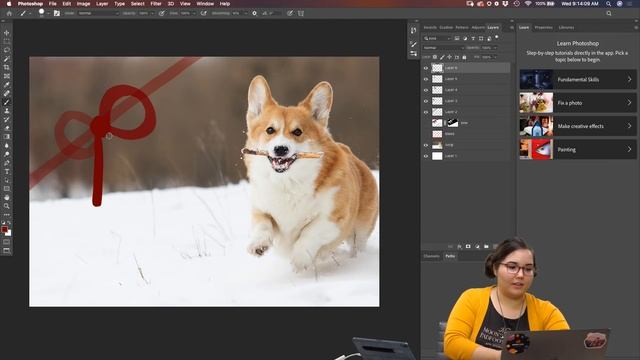Open the Image menu
Image resolution: width=640 pixels, height=360 pixels.
(x=83, y=4)
